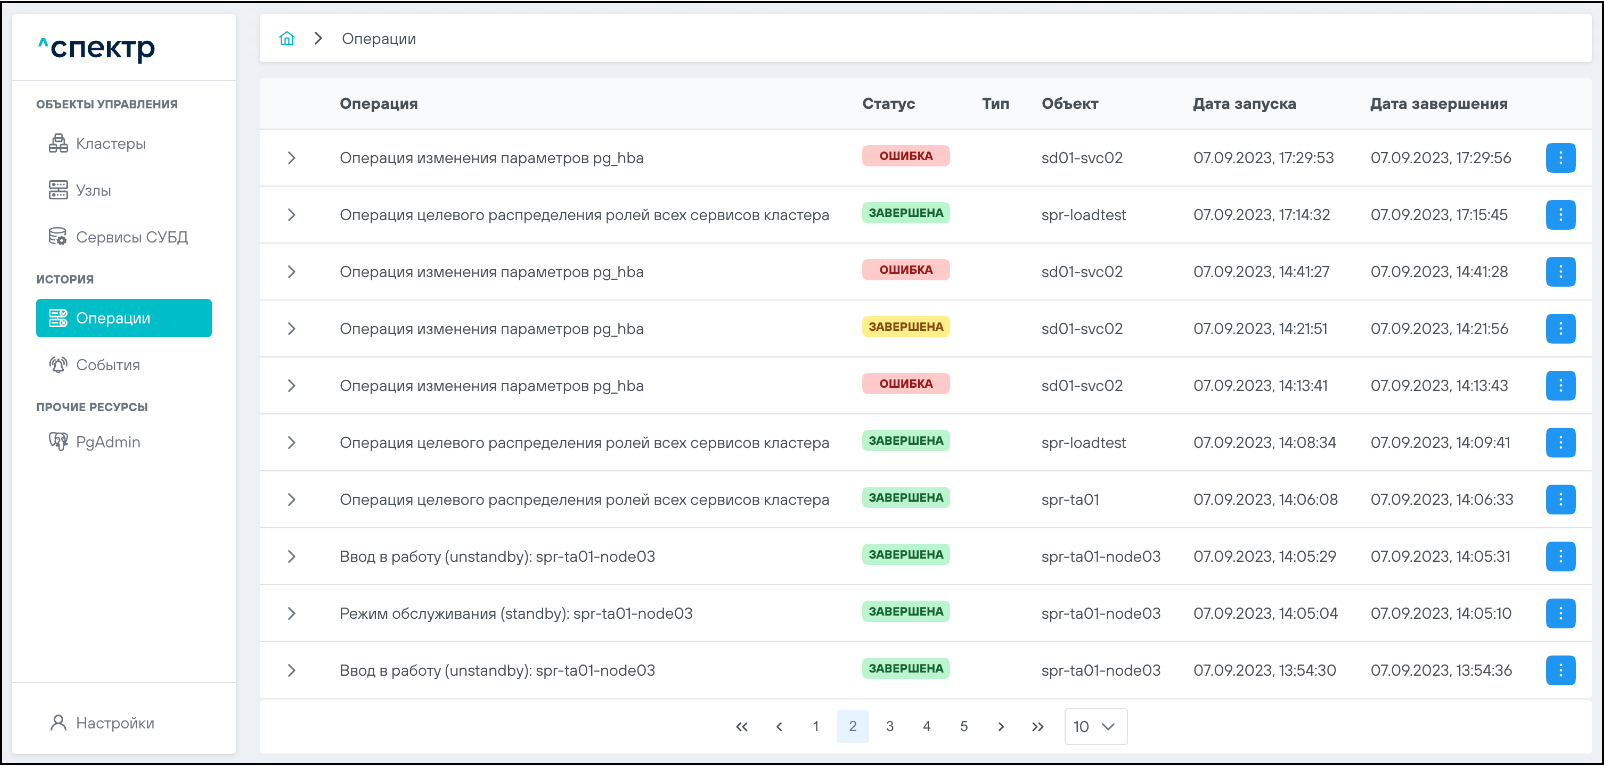Jump to page 5 in pagination

click(964, 727)
